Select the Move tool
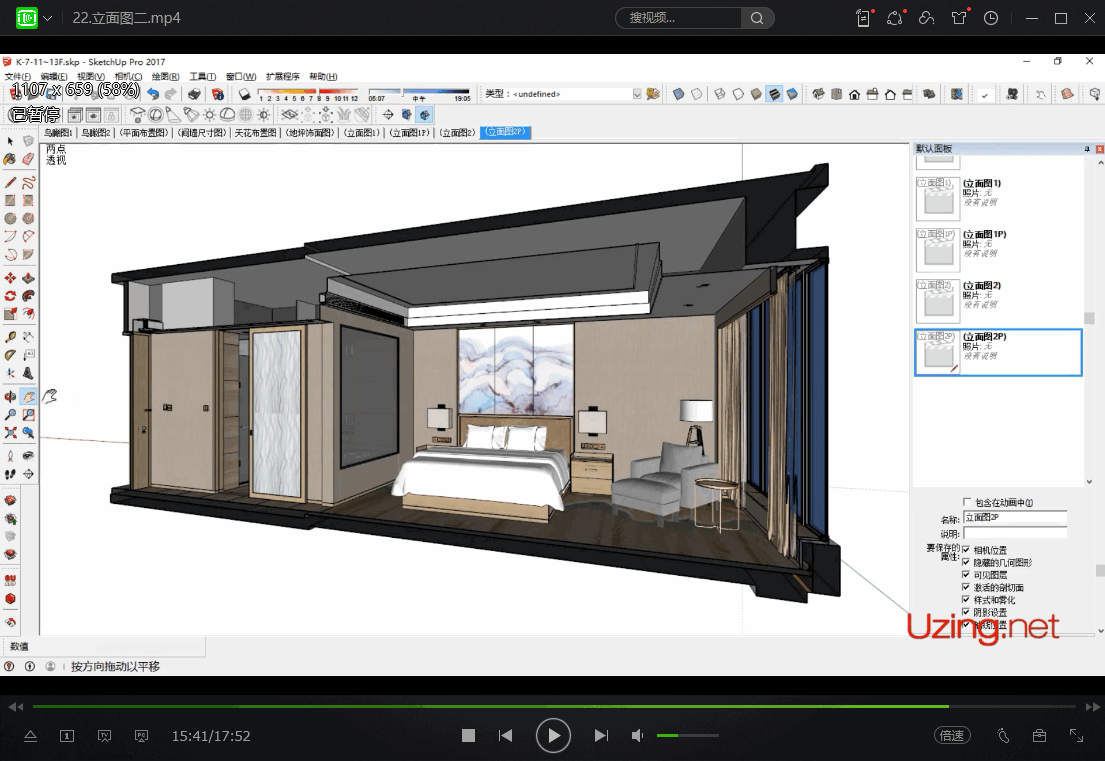Viewport: 1105px width, 761px height. tap(10, 278)
